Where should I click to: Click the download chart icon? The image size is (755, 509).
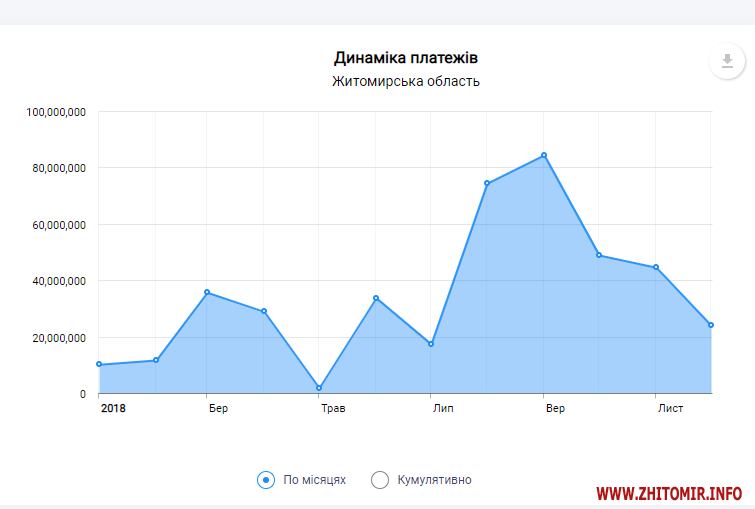[727, 60]
